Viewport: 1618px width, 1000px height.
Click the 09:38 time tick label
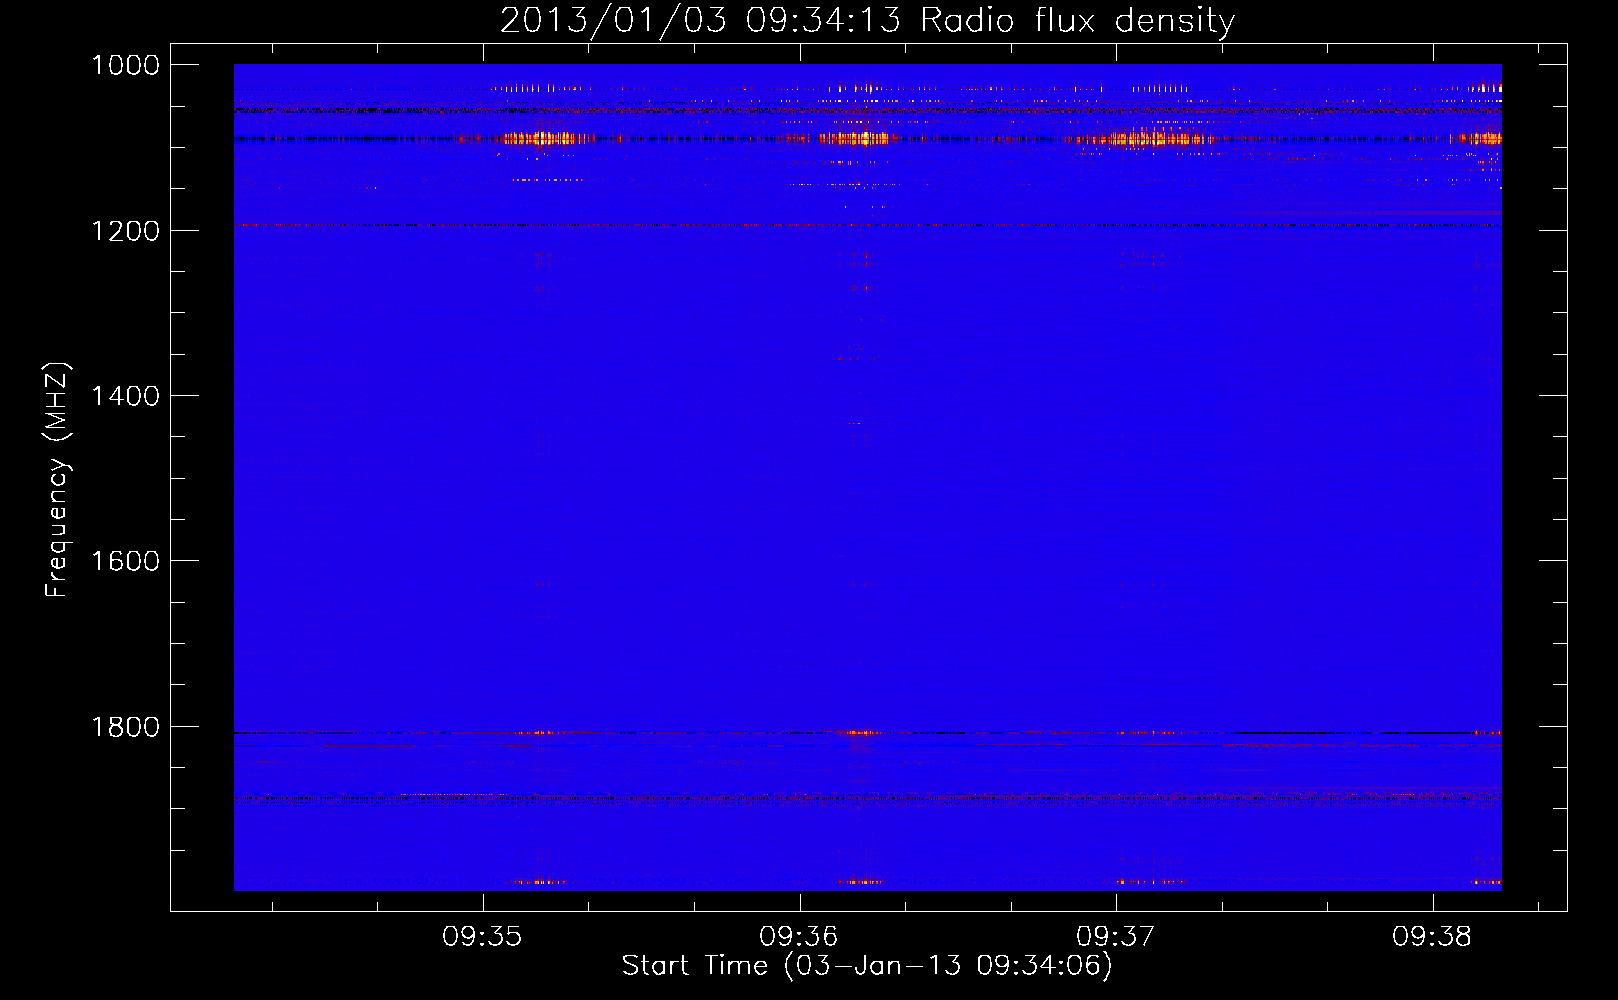point(1432,937)
